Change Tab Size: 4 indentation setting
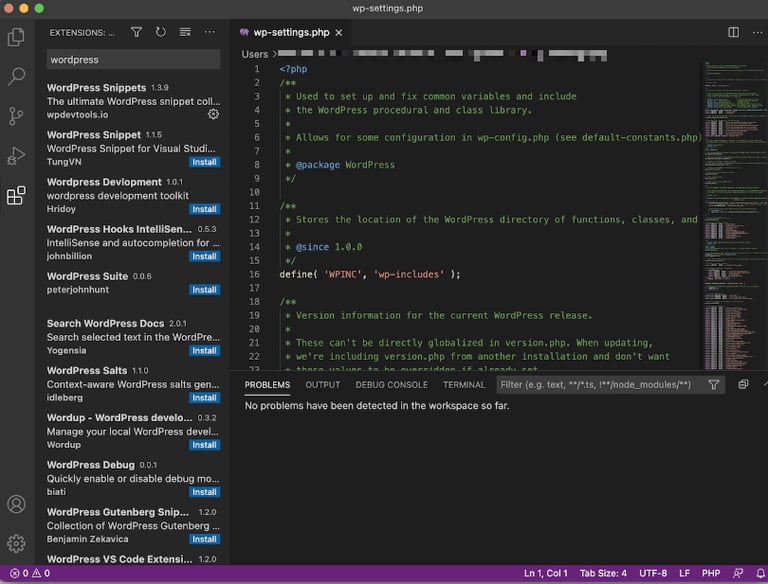The image size is (768, 584). click(x=603, y=573)
